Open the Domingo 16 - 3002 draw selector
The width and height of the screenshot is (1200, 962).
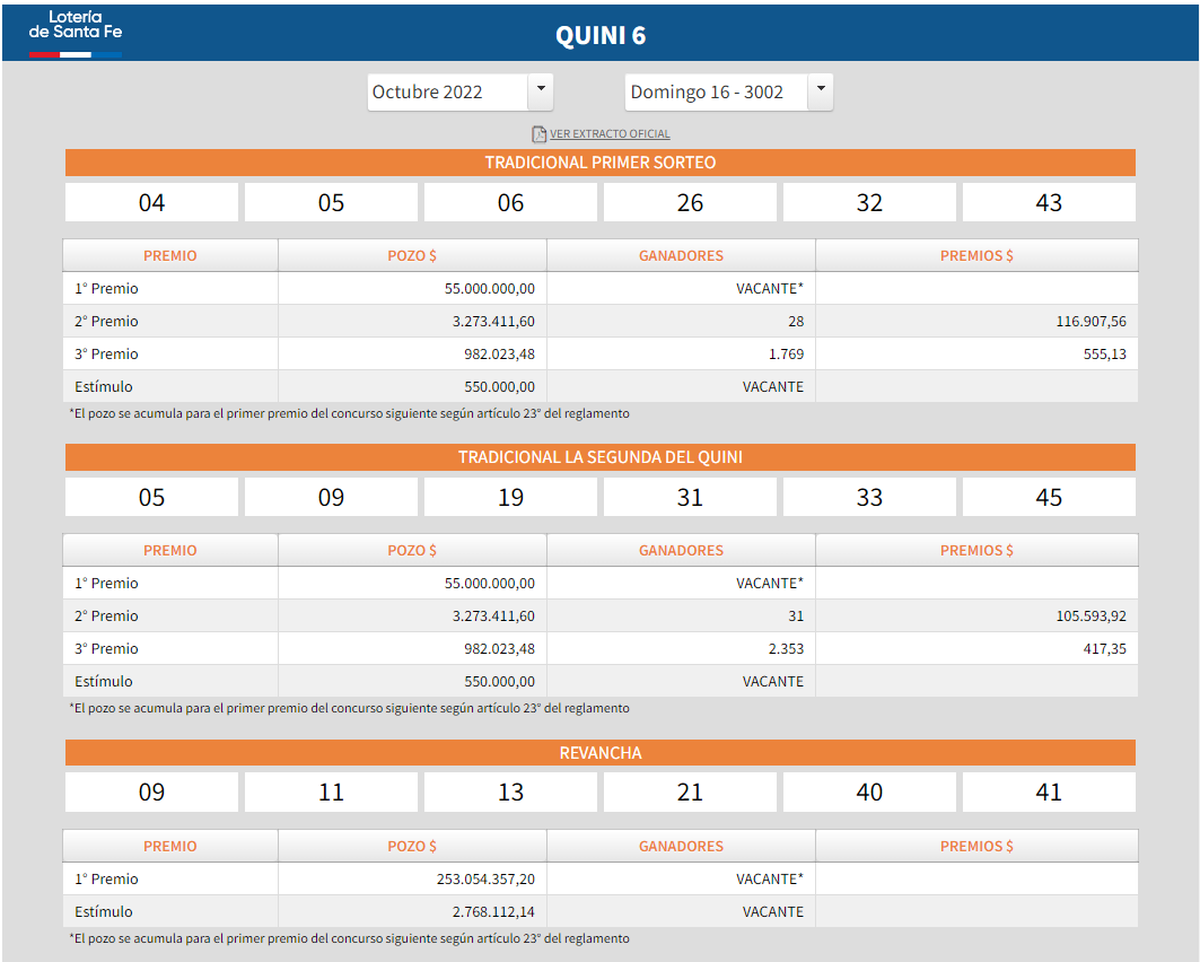coord(715,91)
